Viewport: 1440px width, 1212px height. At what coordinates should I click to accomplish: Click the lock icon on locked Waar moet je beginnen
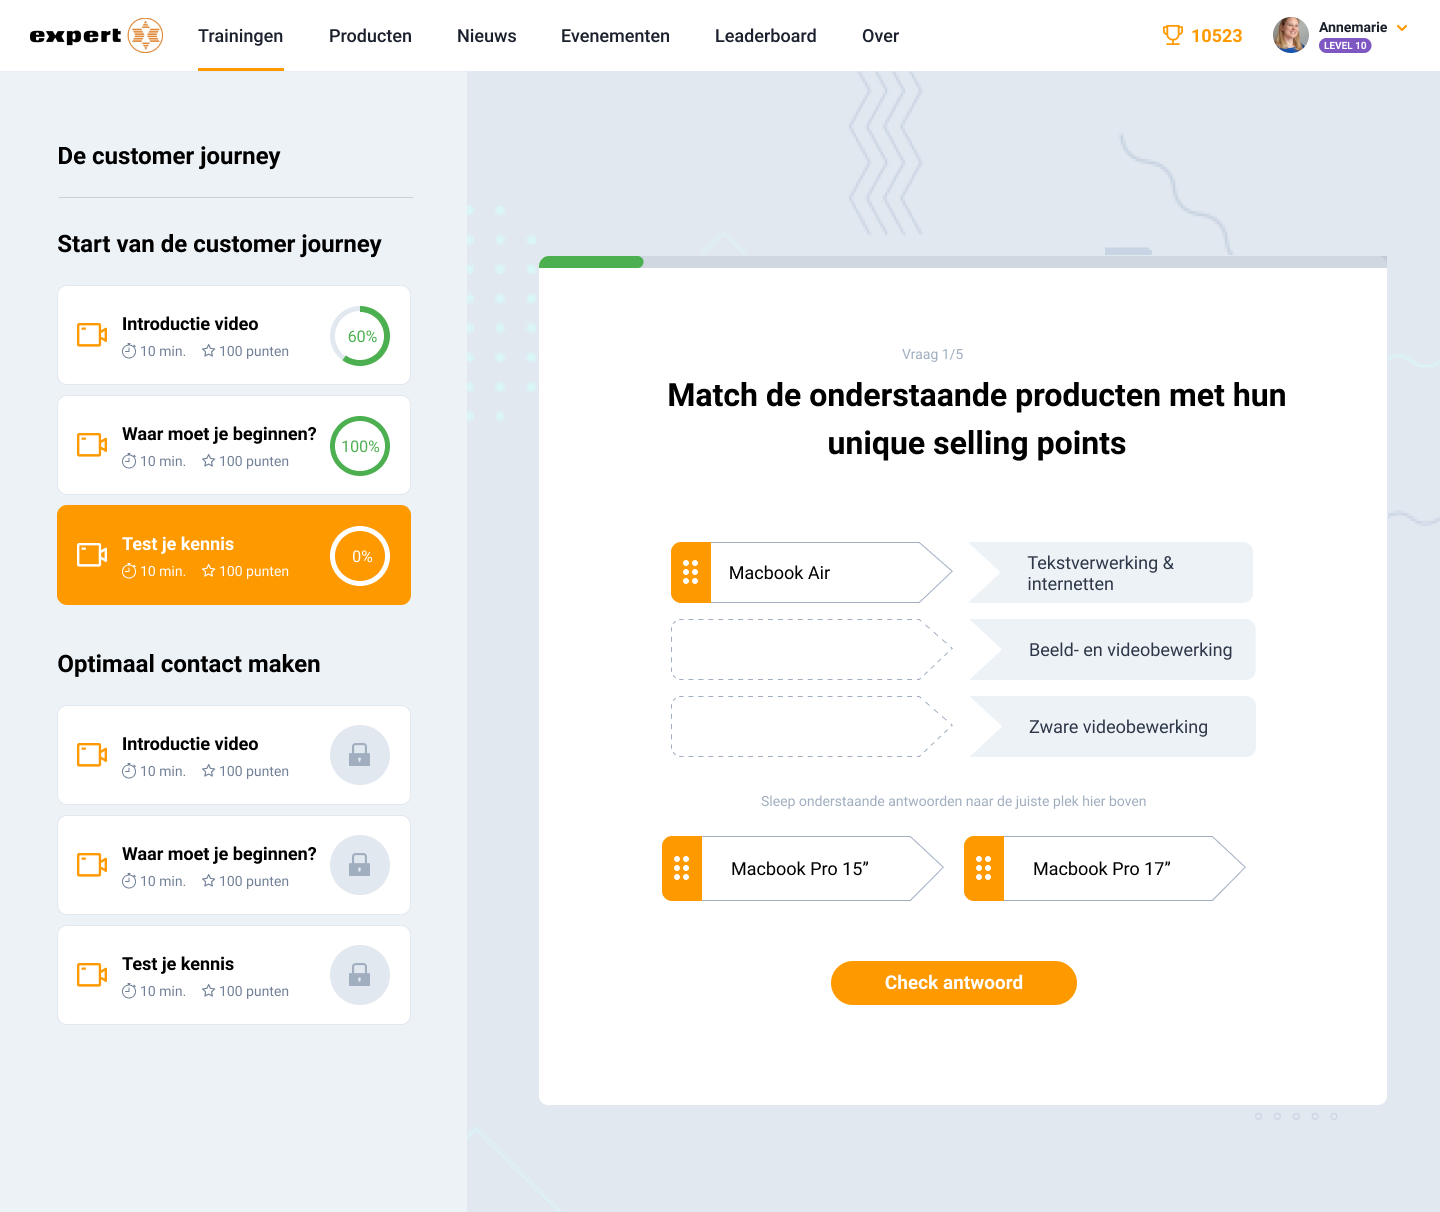coord(360,865)
